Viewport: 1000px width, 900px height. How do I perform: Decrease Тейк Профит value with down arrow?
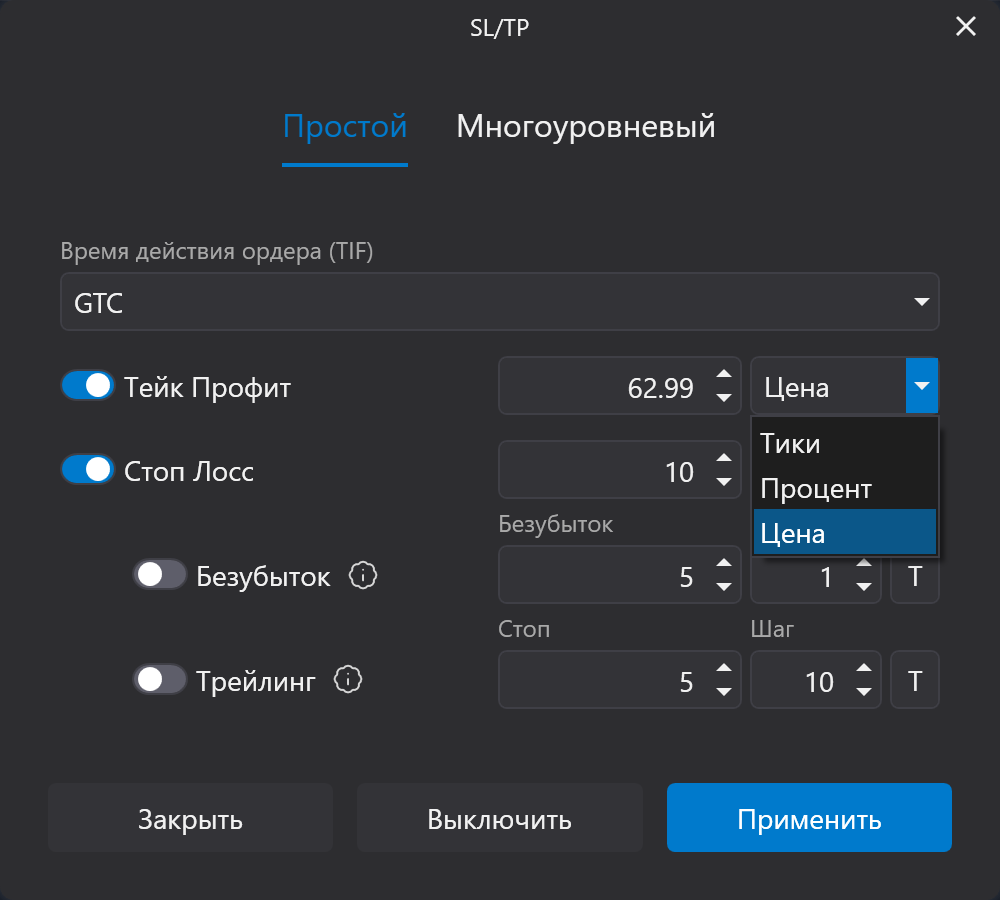pyautogui.click(x=724, y=397)
